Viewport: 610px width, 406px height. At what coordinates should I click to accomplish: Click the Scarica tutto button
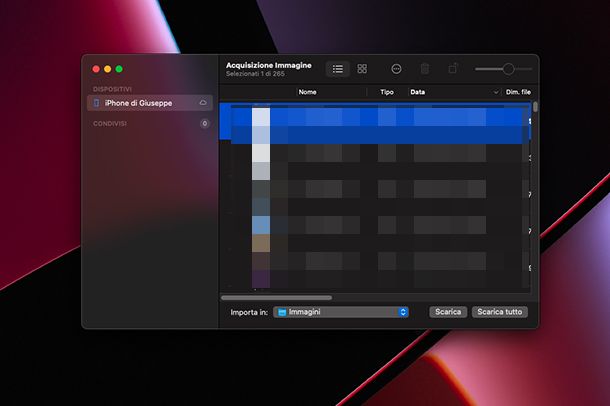click(x=500, y=312)
